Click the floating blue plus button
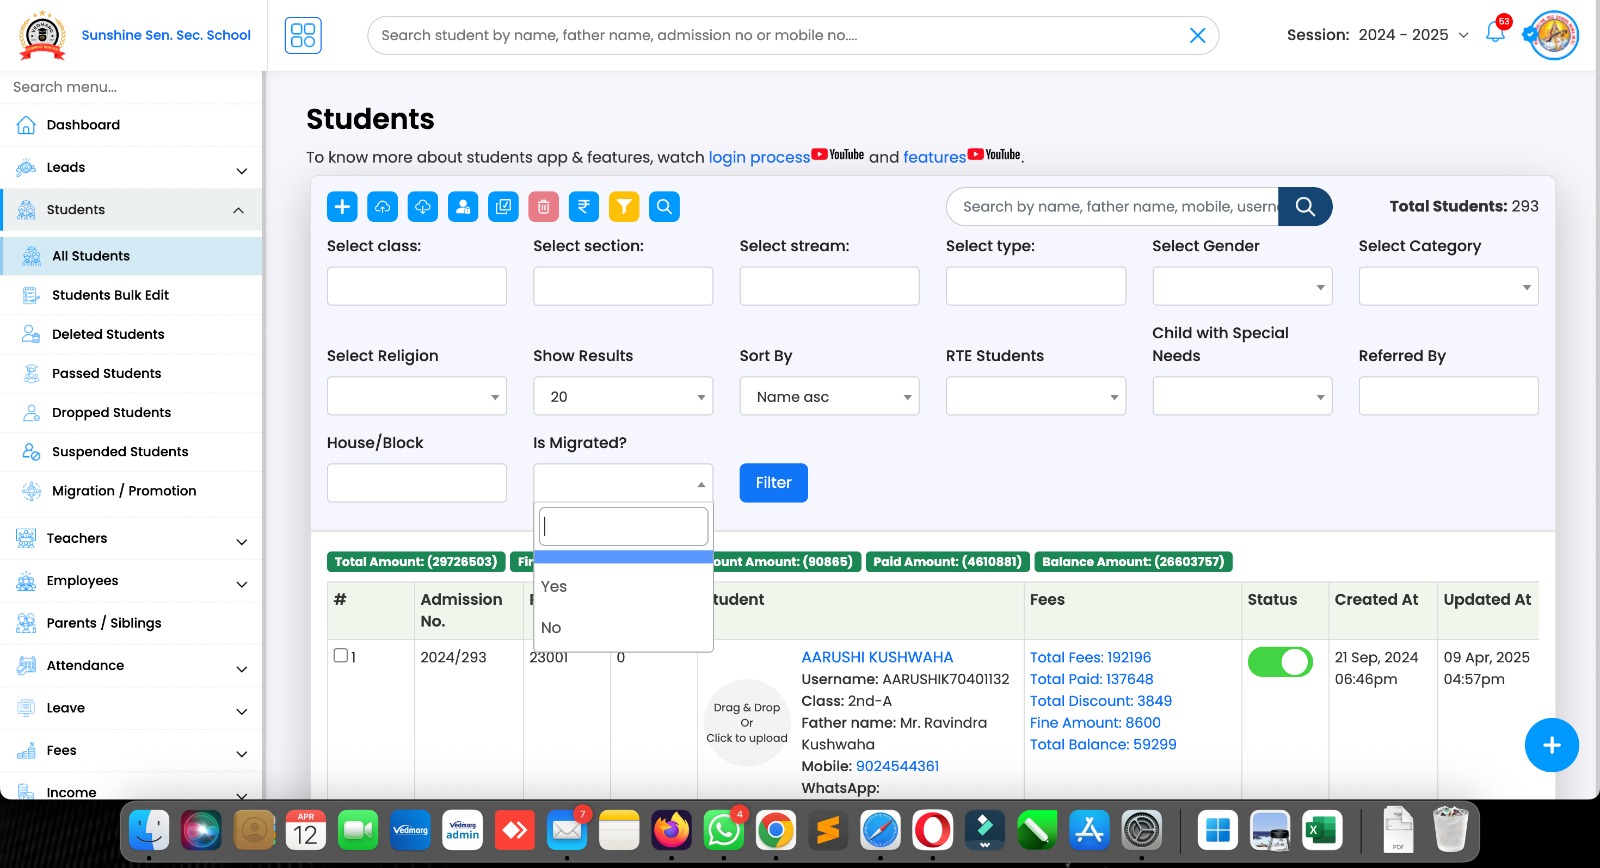This screenshot has height=868, width=1600. coord(1551,745)
